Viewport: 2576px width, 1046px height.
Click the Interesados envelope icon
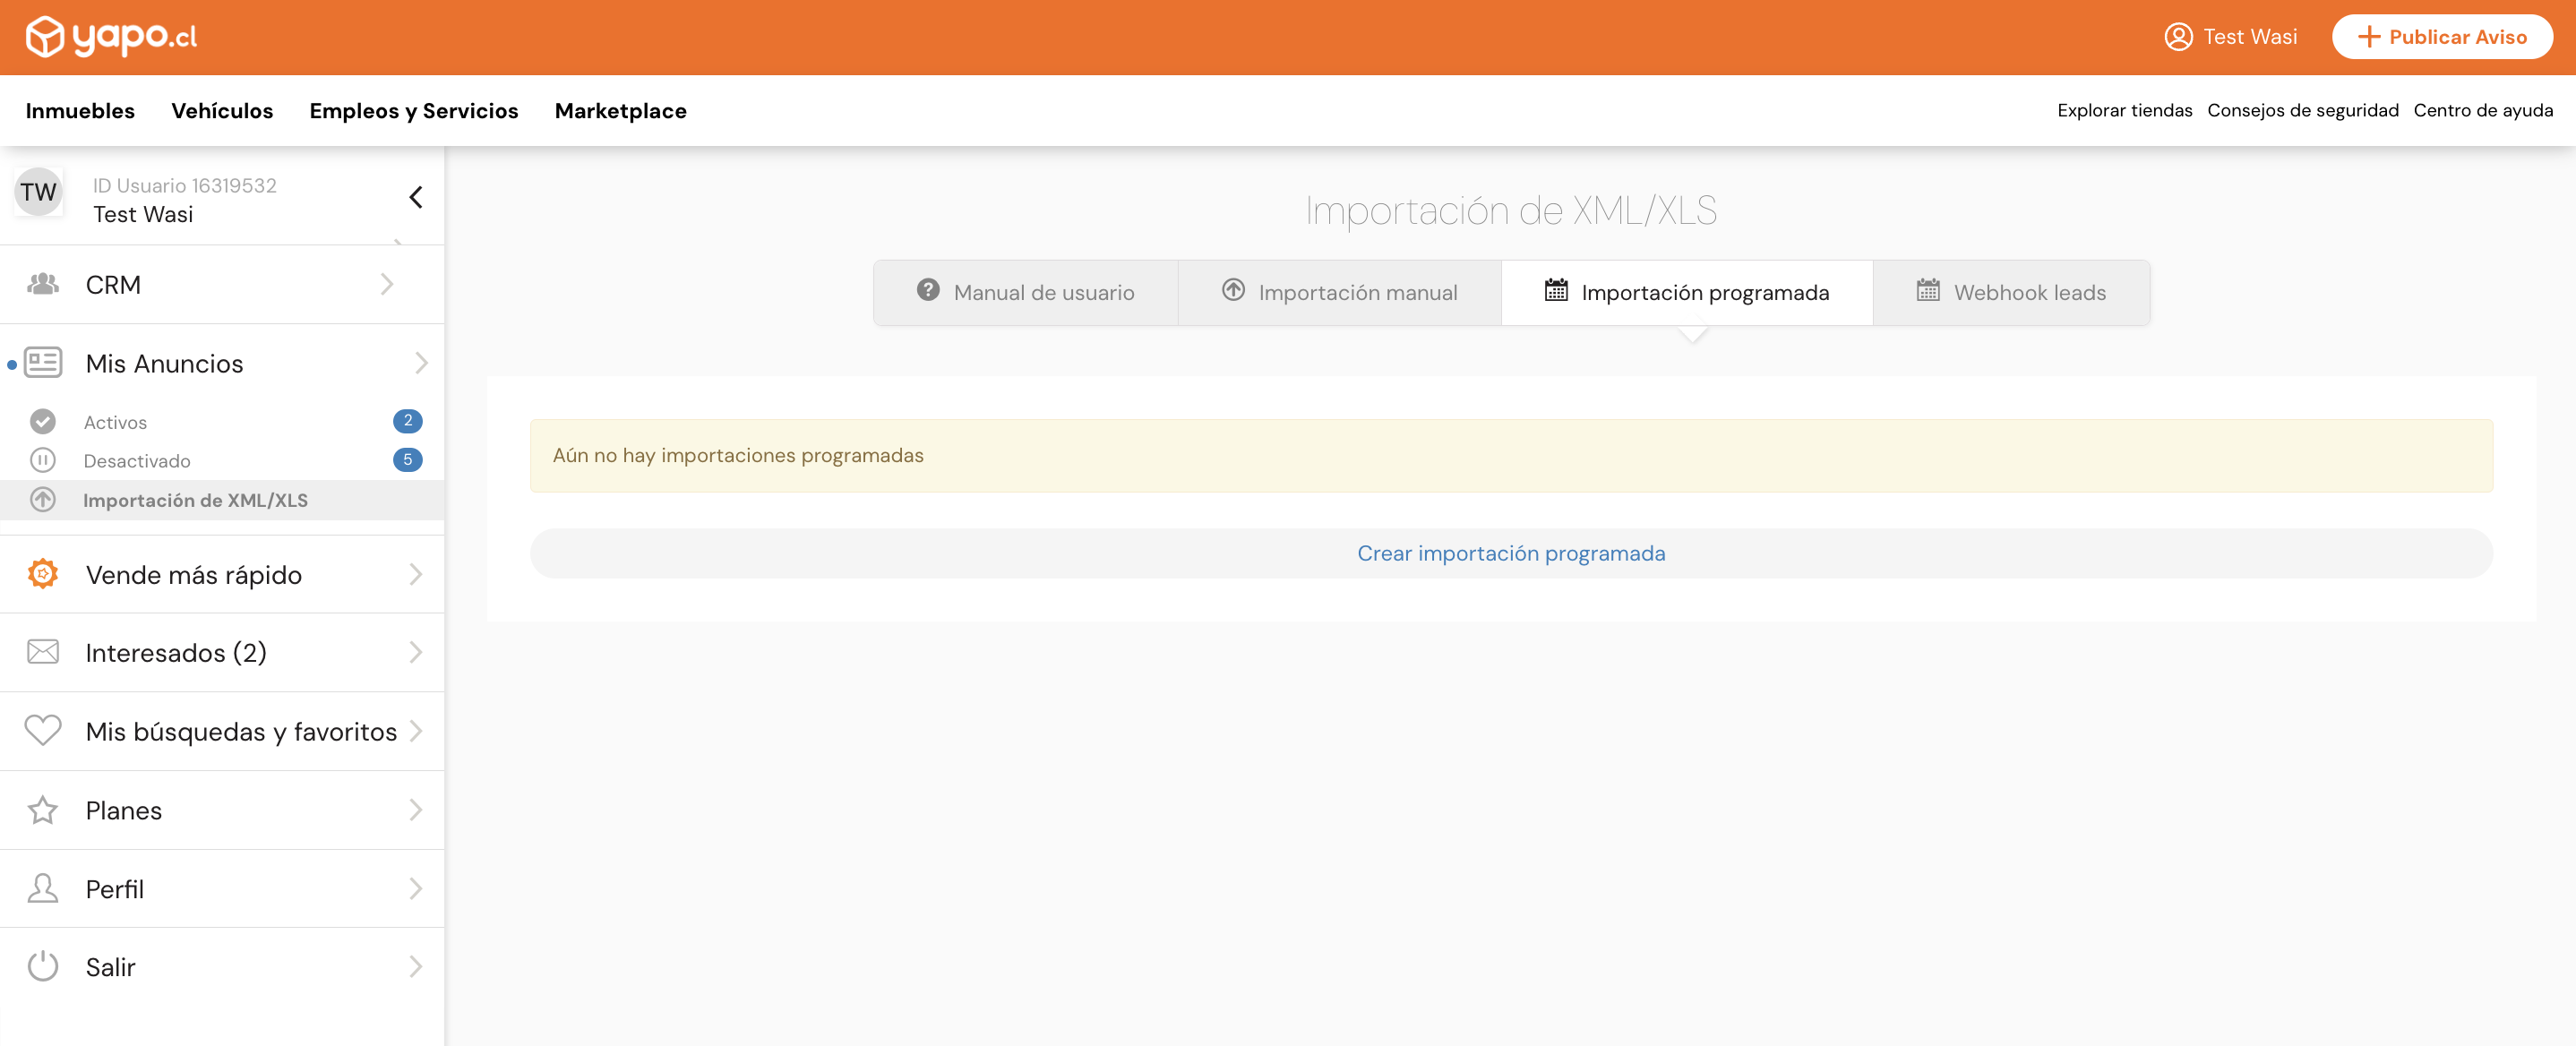pyautogui.click(x=43, y=652)
